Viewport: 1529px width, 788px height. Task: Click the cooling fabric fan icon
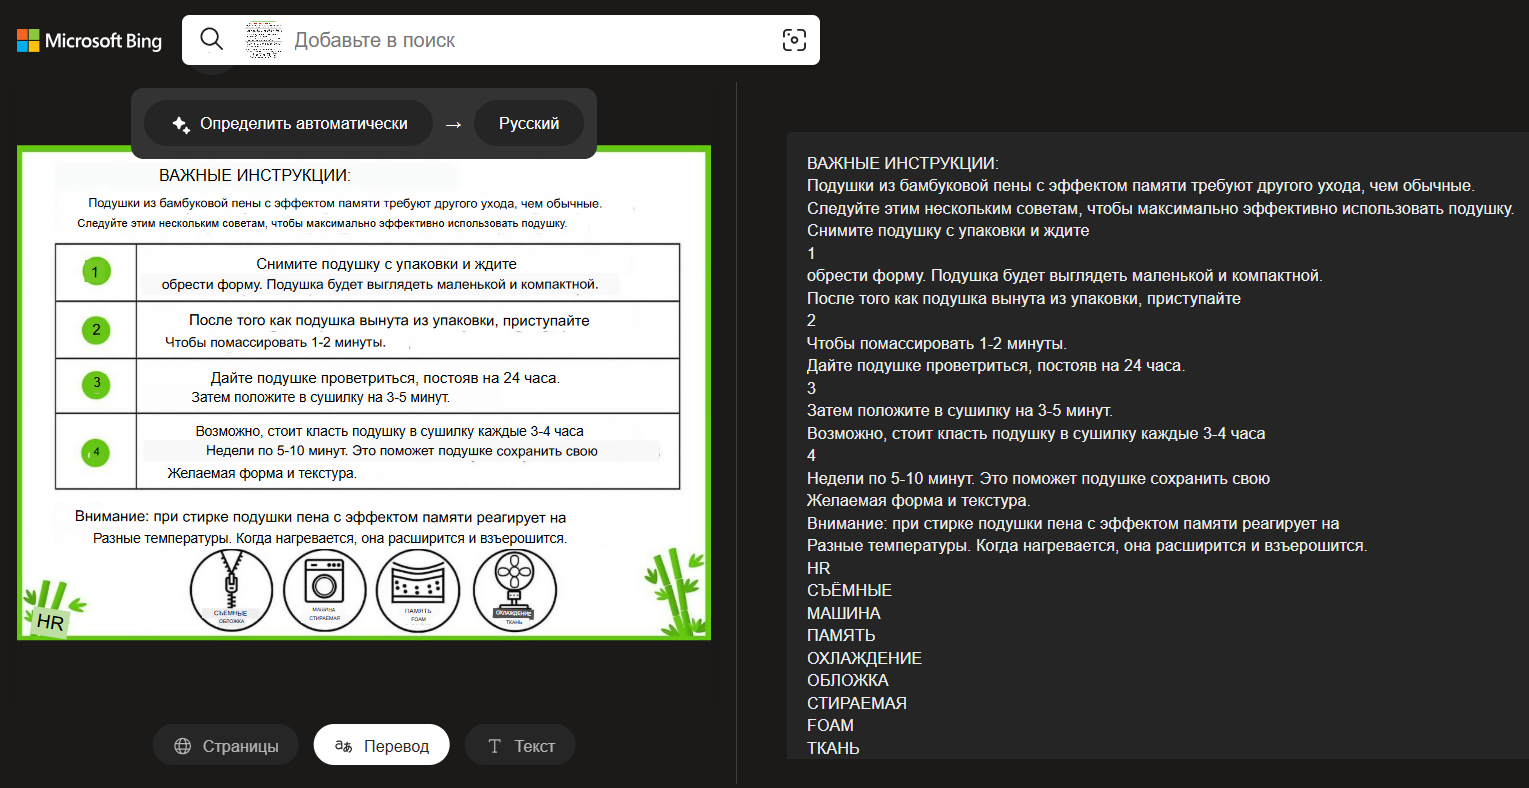(514, 590)
